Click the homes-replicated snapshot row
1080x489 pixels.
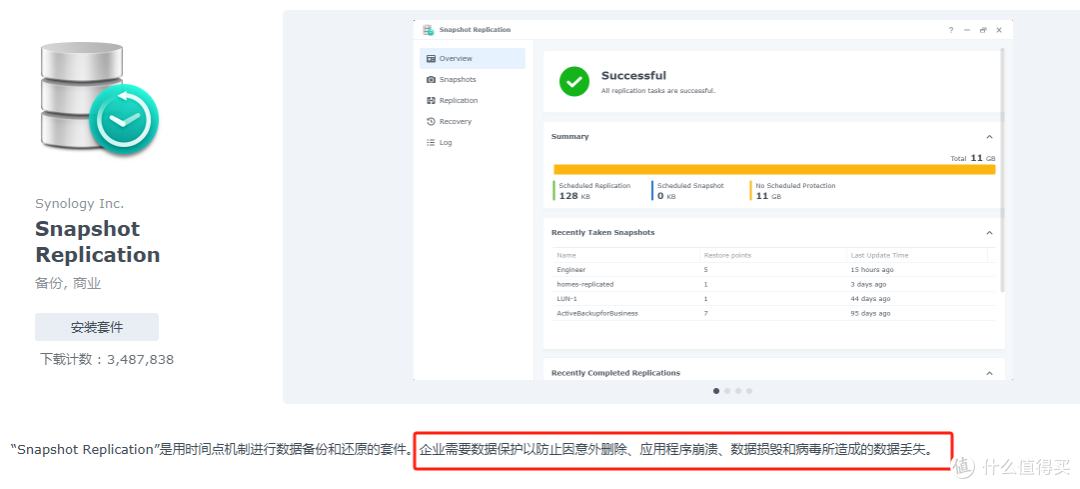point(774,284)
